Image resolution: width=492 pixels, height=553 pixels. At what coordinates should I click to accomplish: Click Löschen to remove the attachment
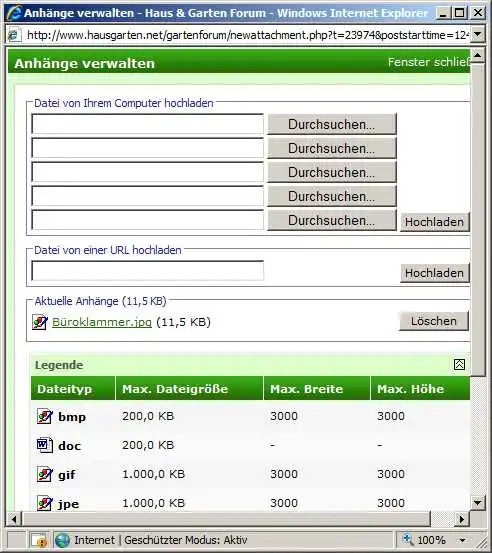coord(434,321)
